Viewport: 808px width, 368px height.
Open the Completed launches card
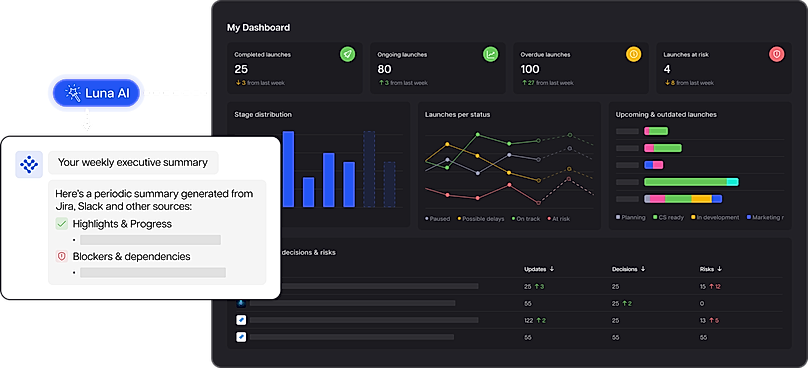[x=295, y=68]
